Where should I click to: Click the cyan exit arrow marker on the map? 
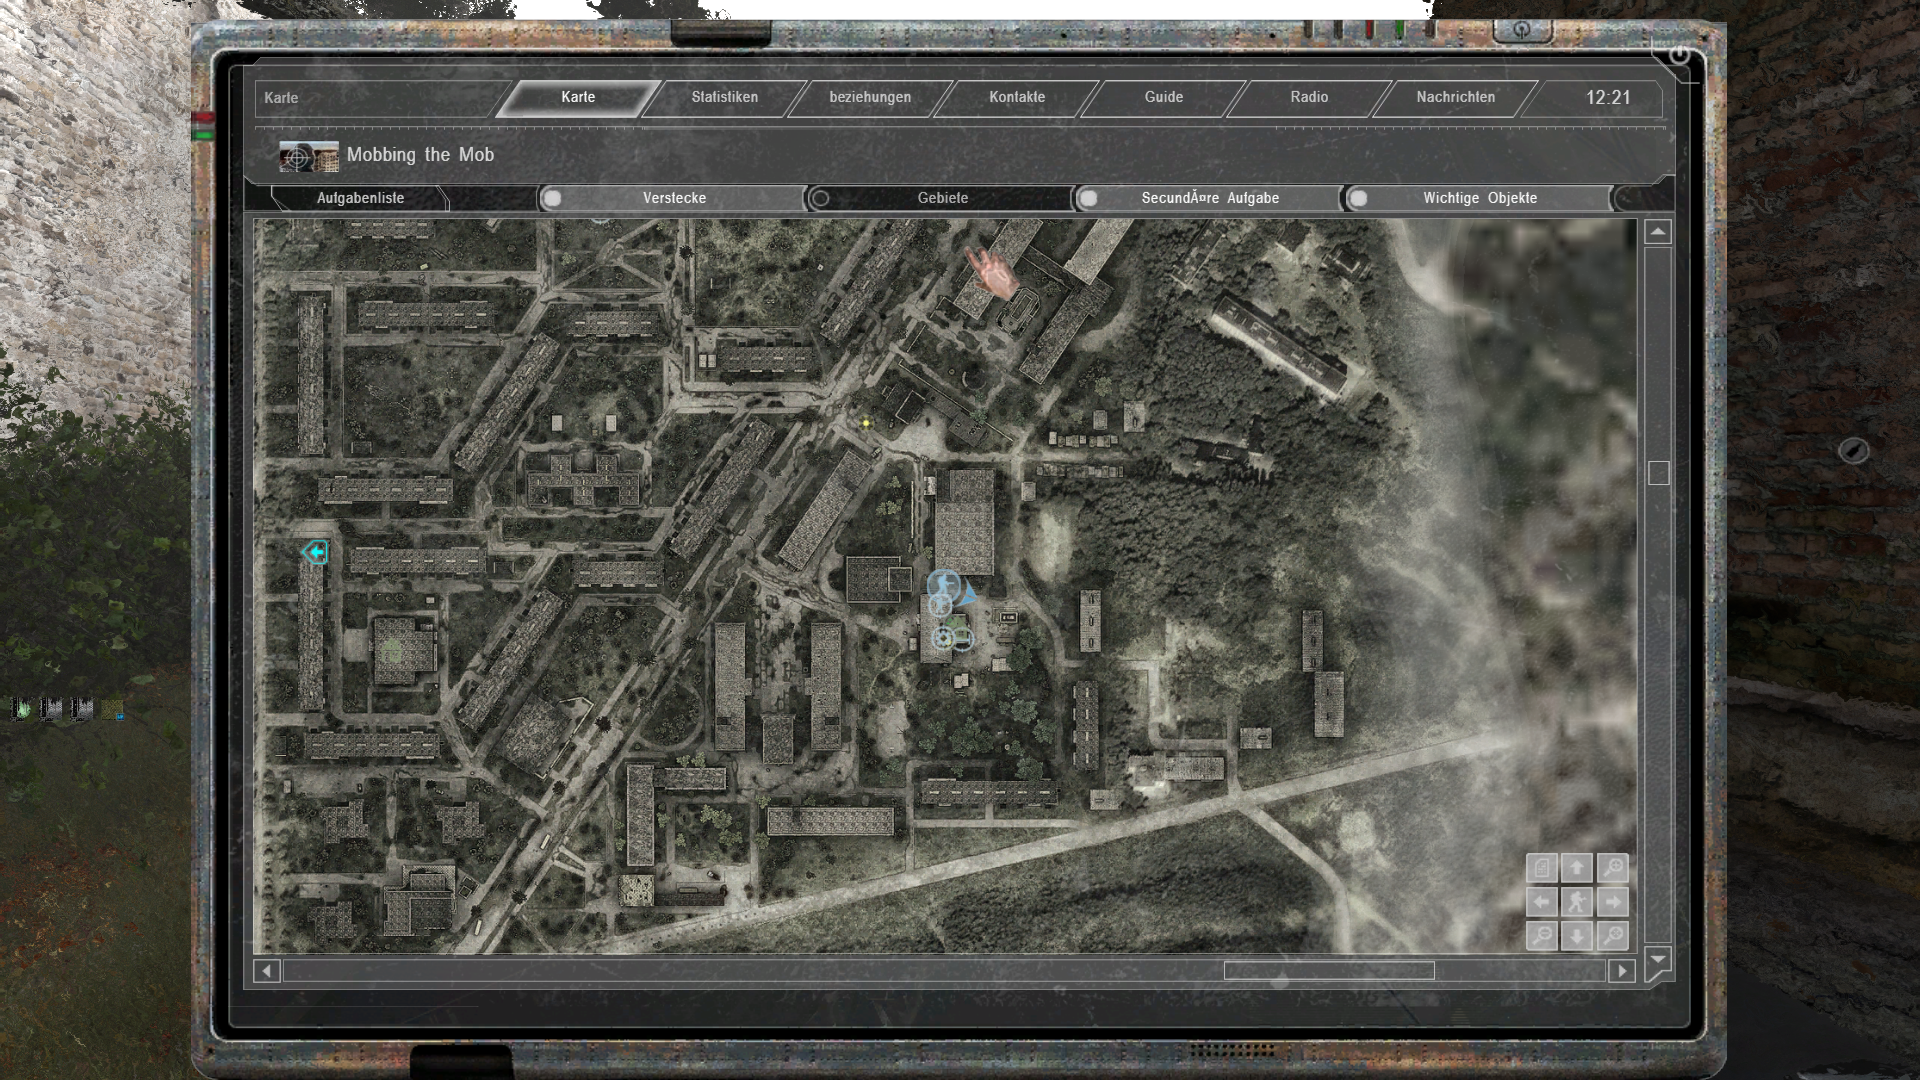(x=314, y=551)
